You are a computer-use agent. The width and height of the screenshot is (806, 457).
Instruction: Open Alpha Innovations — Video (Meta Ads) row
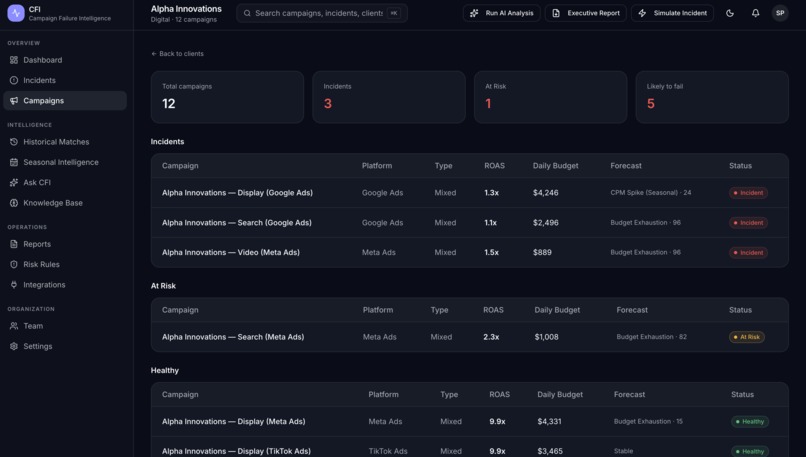(x=470, y=252)
